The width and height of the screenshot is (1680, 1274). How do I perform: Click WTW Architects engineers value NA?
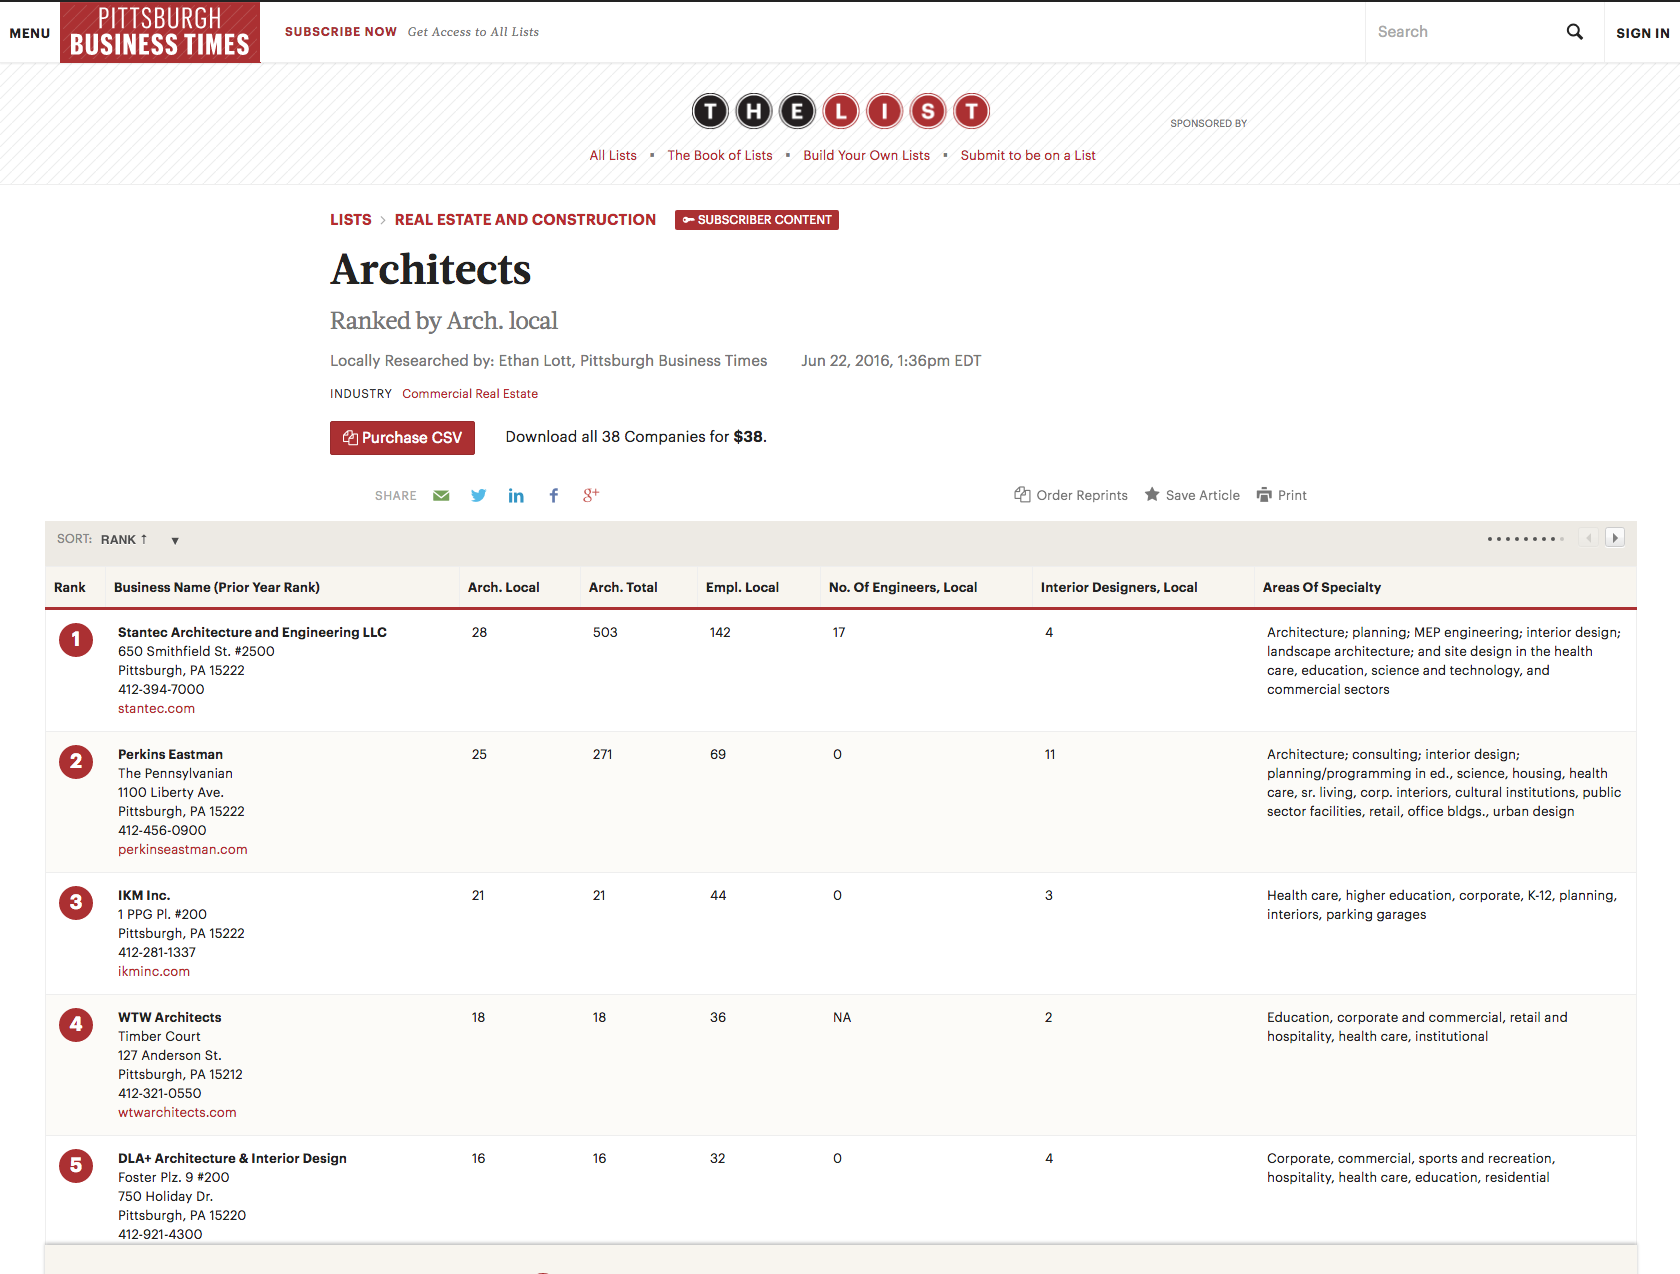pos(842,1017)
